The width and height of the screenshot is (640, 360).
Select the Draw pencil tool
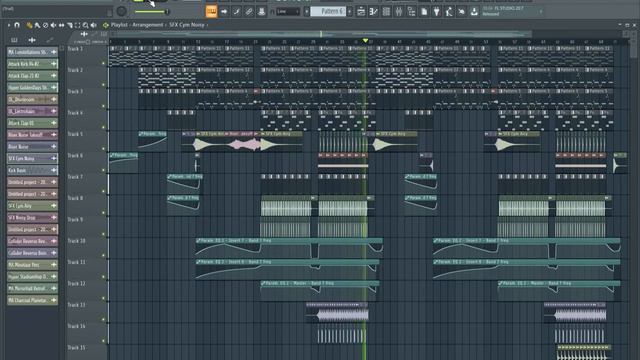pos(29,25)
